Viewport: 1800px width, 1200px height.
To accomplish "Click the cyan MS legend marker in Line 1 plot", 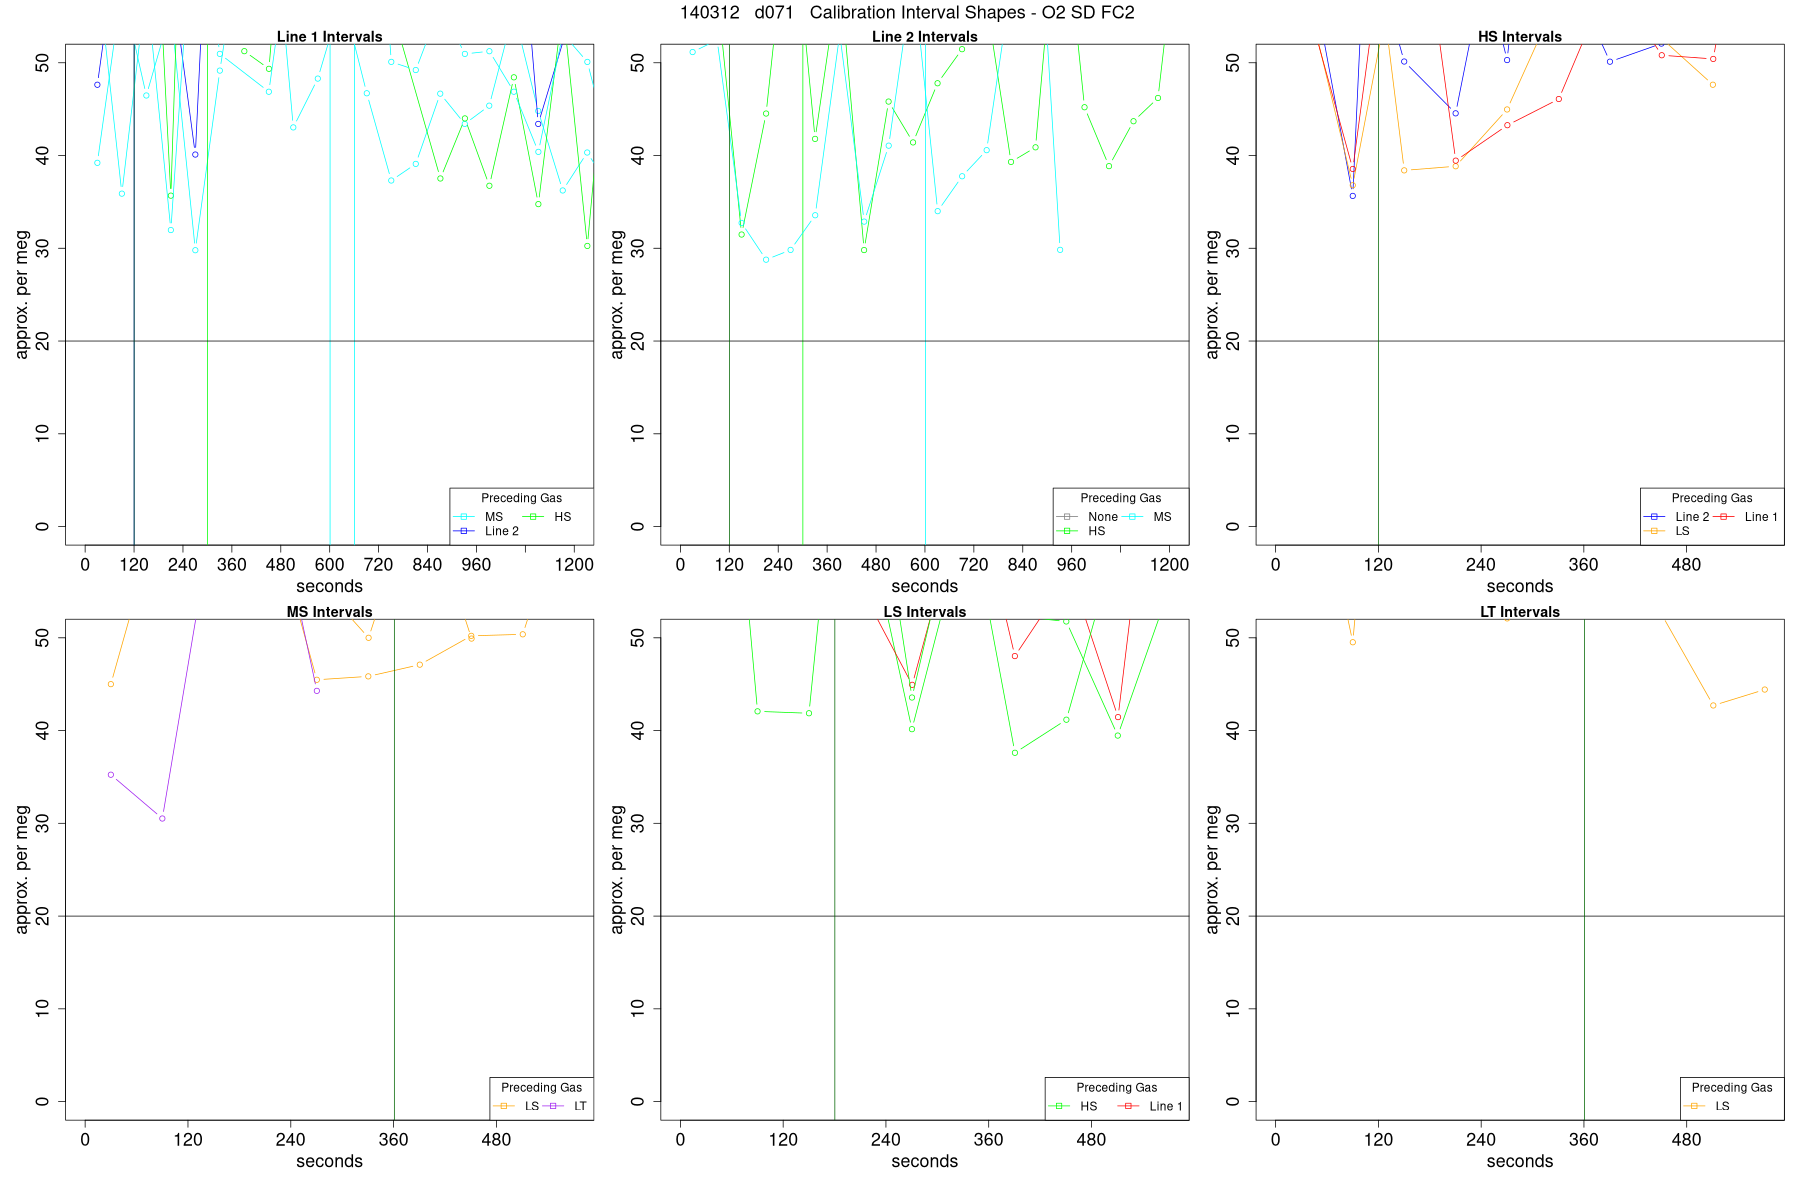I will click(464, 517).
